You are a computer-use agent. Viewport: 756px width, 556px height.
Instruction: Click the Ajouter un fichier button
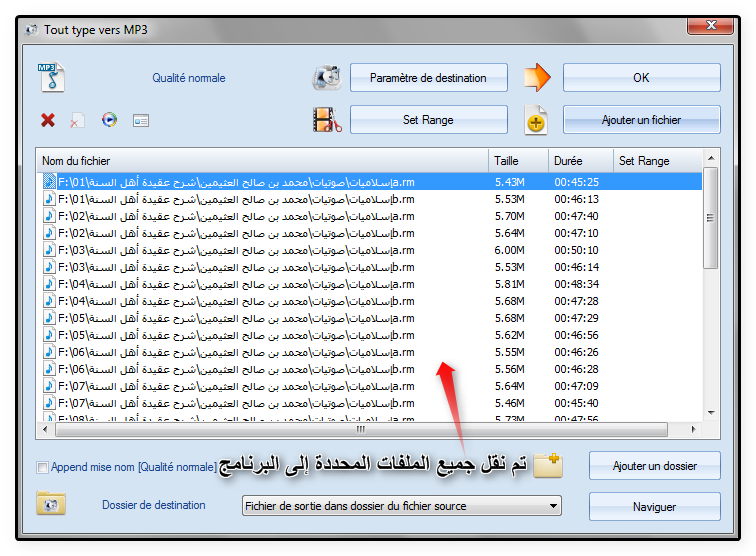pyautogui.click(x=641, y=120)
